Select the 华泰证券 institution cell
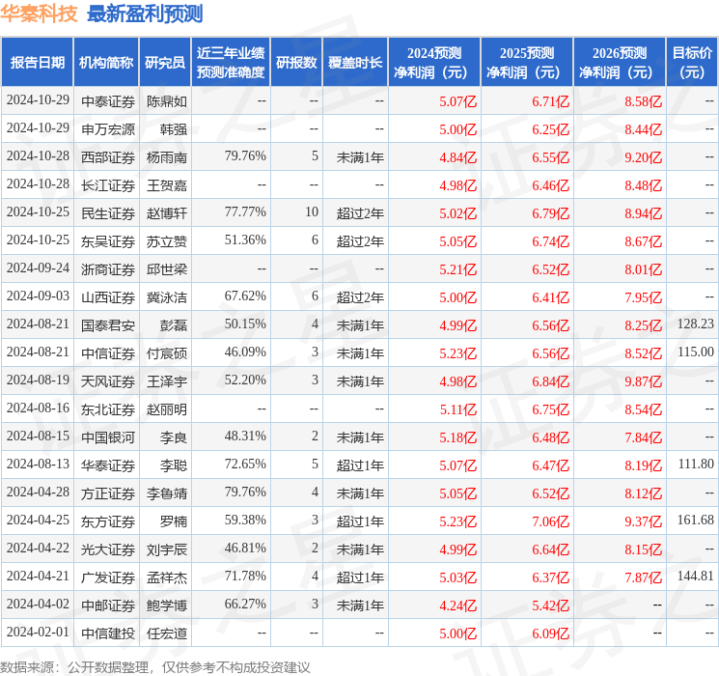The height and width of the screenshot is (676, 719). tap(108, 465)
